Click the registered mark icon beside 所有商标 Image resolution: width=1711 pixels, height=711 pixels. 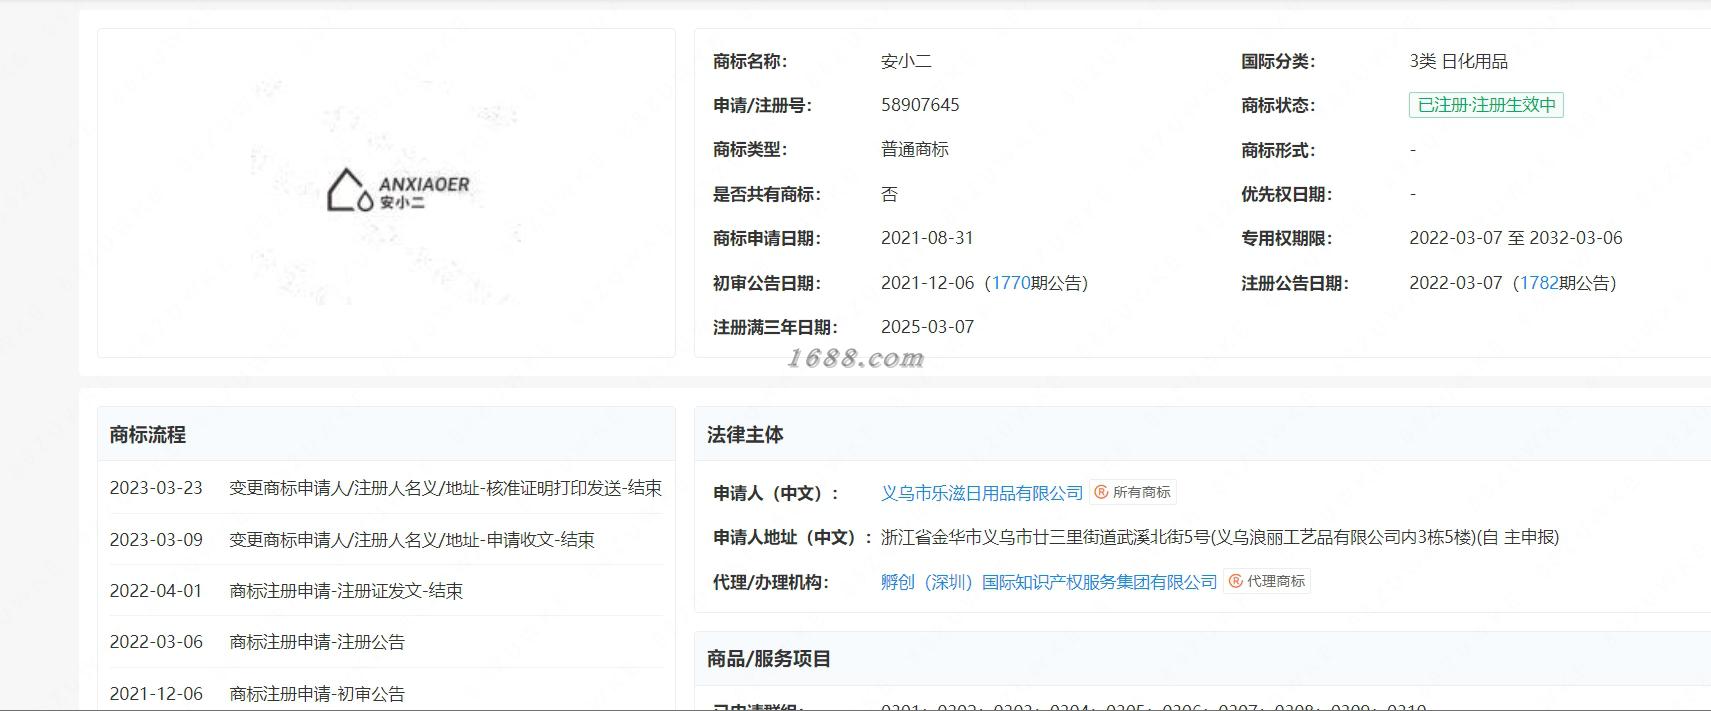1101,492
